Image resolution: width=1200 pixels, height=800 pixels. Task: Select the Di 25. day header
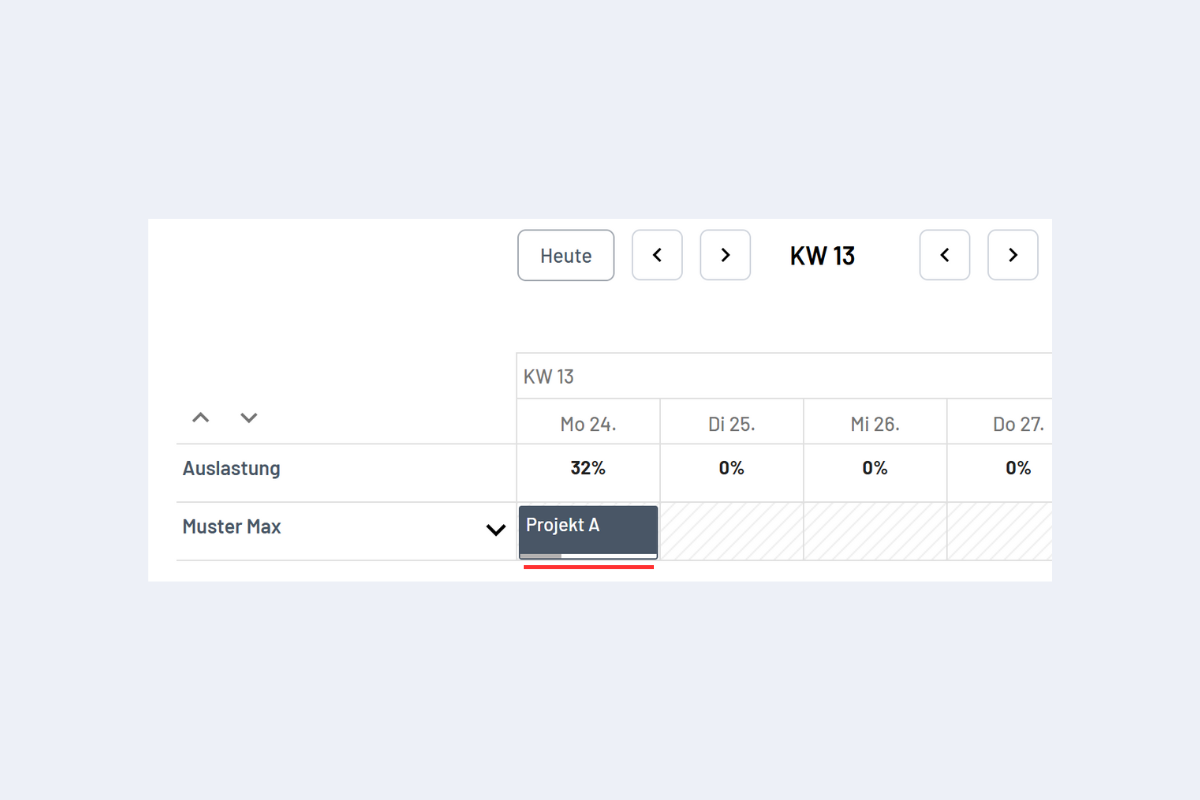(x=731, y=424)
